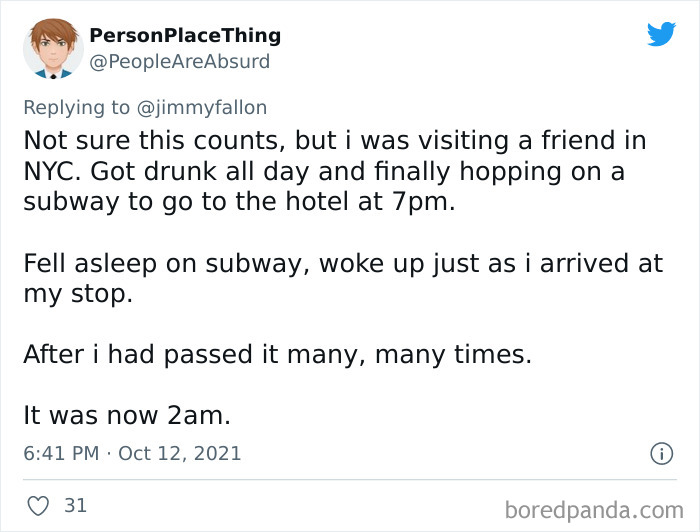Screen dimensions: 700x532
Task: Click the PersonPlaceThing display name
Action: [185, 36]
